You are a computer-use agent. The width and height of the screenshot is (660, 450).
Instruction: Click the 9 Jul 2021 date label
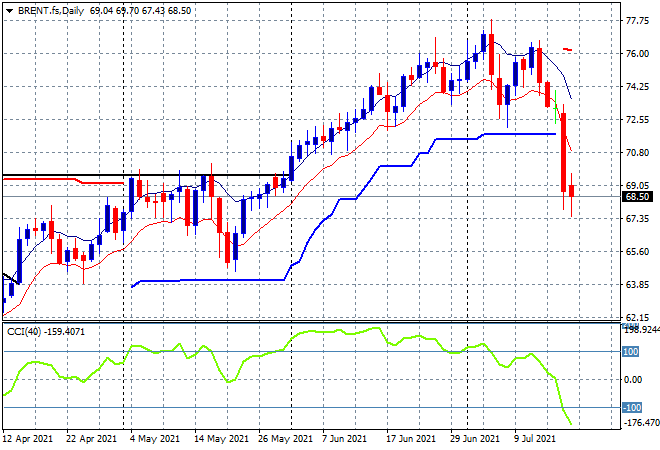(536, 439)
